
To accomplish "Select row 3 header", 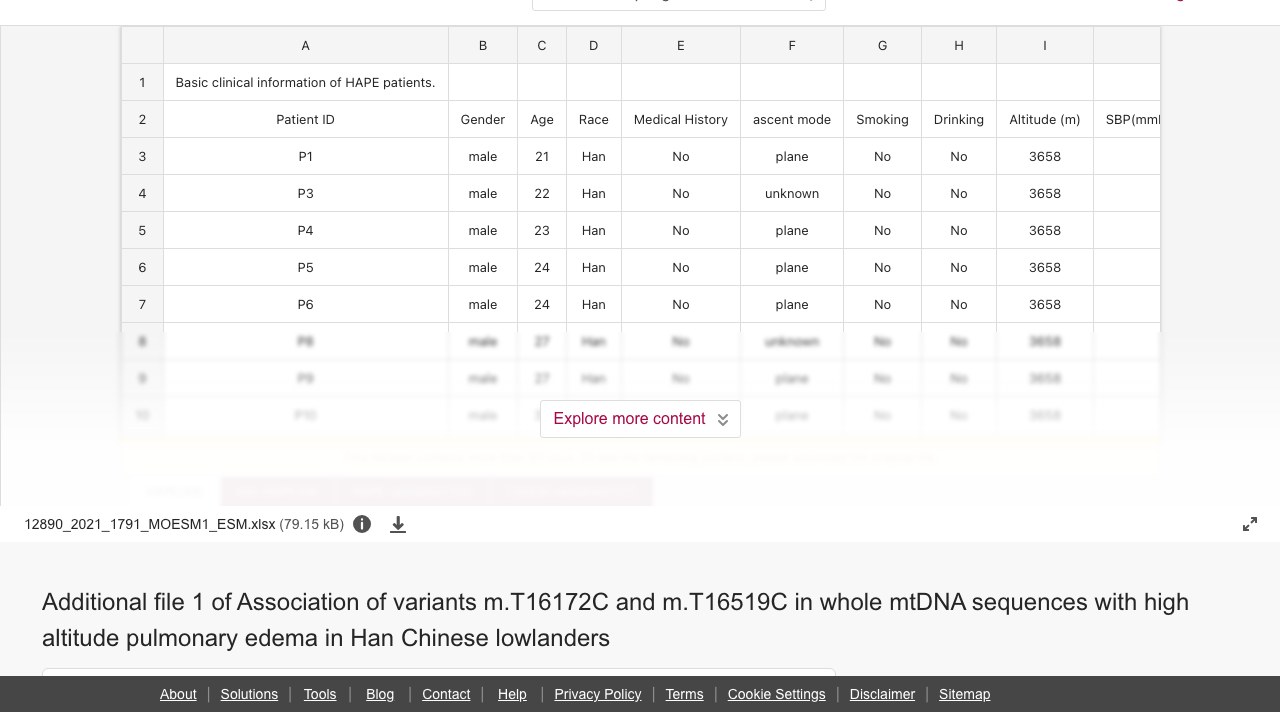I will point(142,156).
